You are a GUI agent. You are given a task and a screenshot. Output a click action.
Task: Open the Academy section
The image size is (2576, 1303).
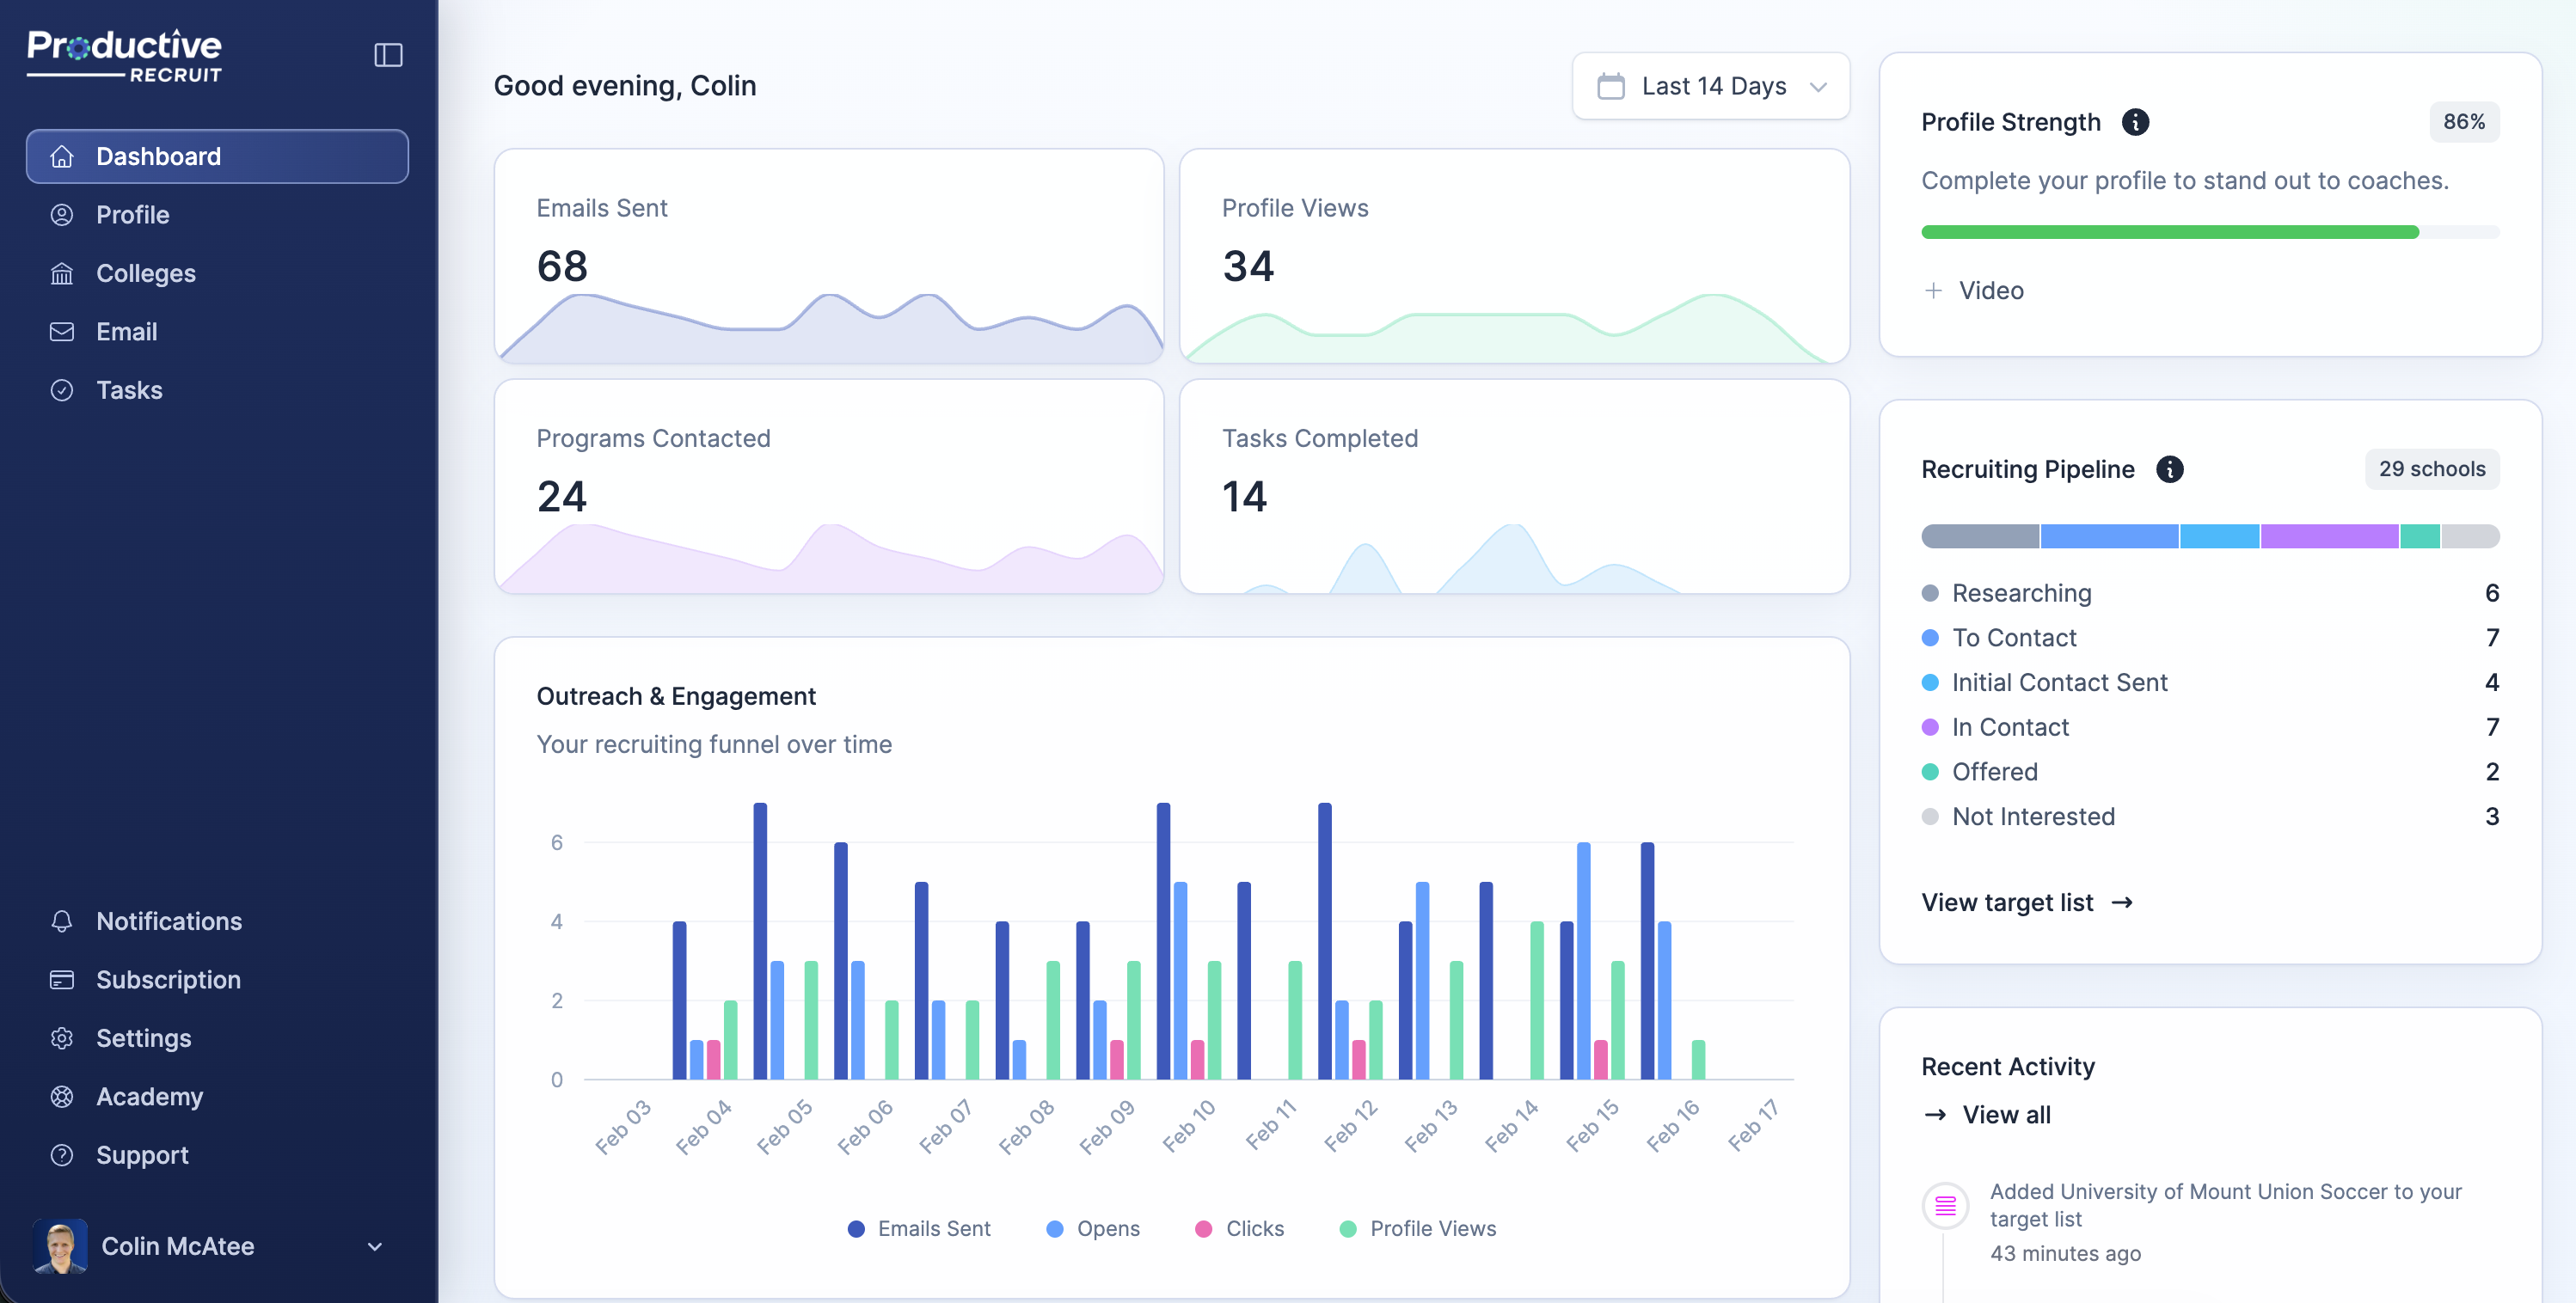coord(149,1096)
